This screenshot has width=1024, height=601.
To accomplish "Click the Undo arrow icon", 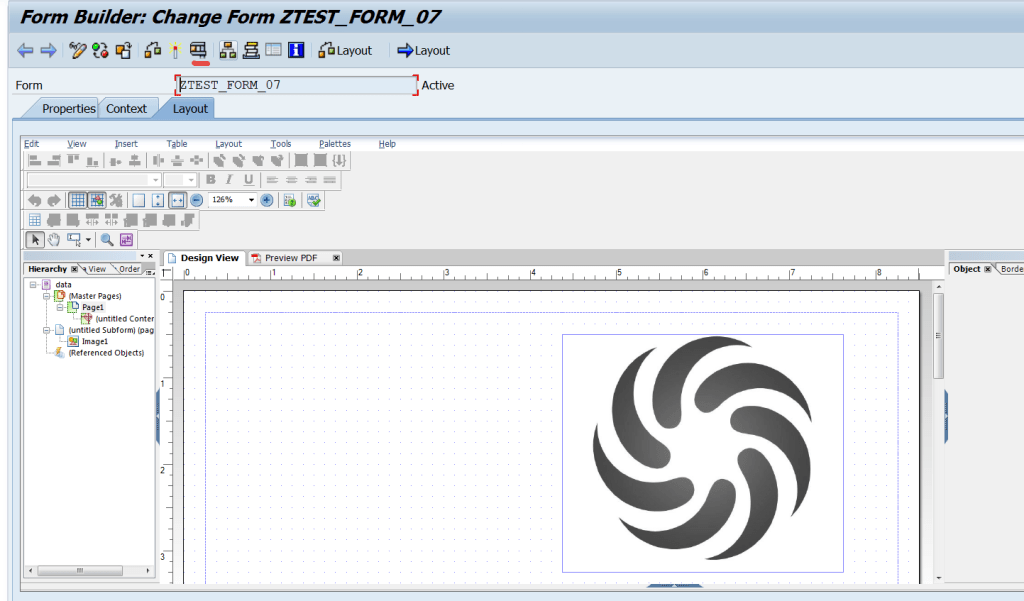I will pyautogui.click(x=35, y=199).
